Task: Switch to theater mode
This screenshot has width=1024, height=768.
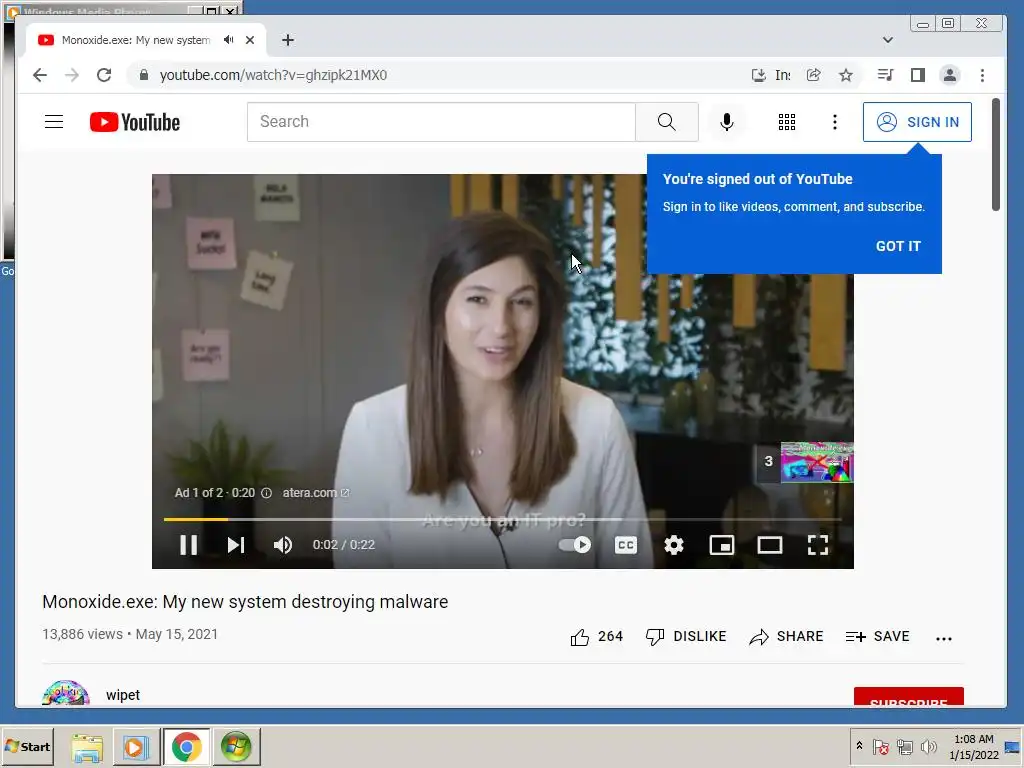Action: (770, 545)
